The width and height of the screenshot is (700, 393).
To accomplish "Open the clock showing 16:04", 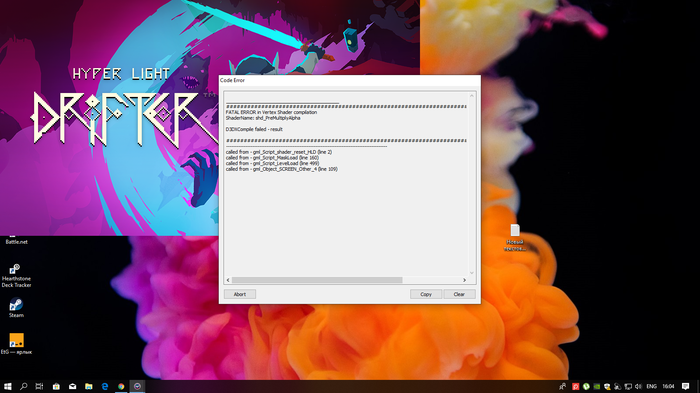I will click(x=668, y=386).
